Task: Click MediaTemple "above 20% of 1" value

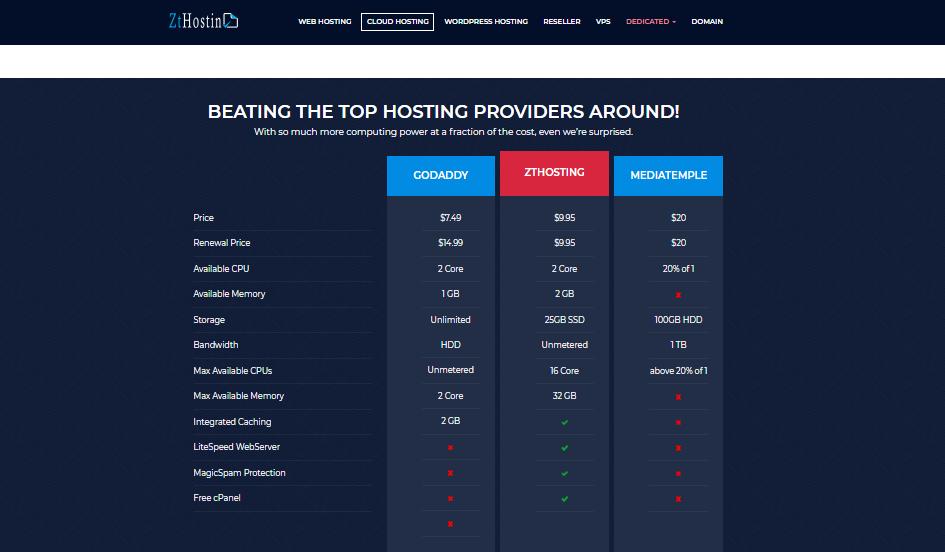Action: coord(679,371)
